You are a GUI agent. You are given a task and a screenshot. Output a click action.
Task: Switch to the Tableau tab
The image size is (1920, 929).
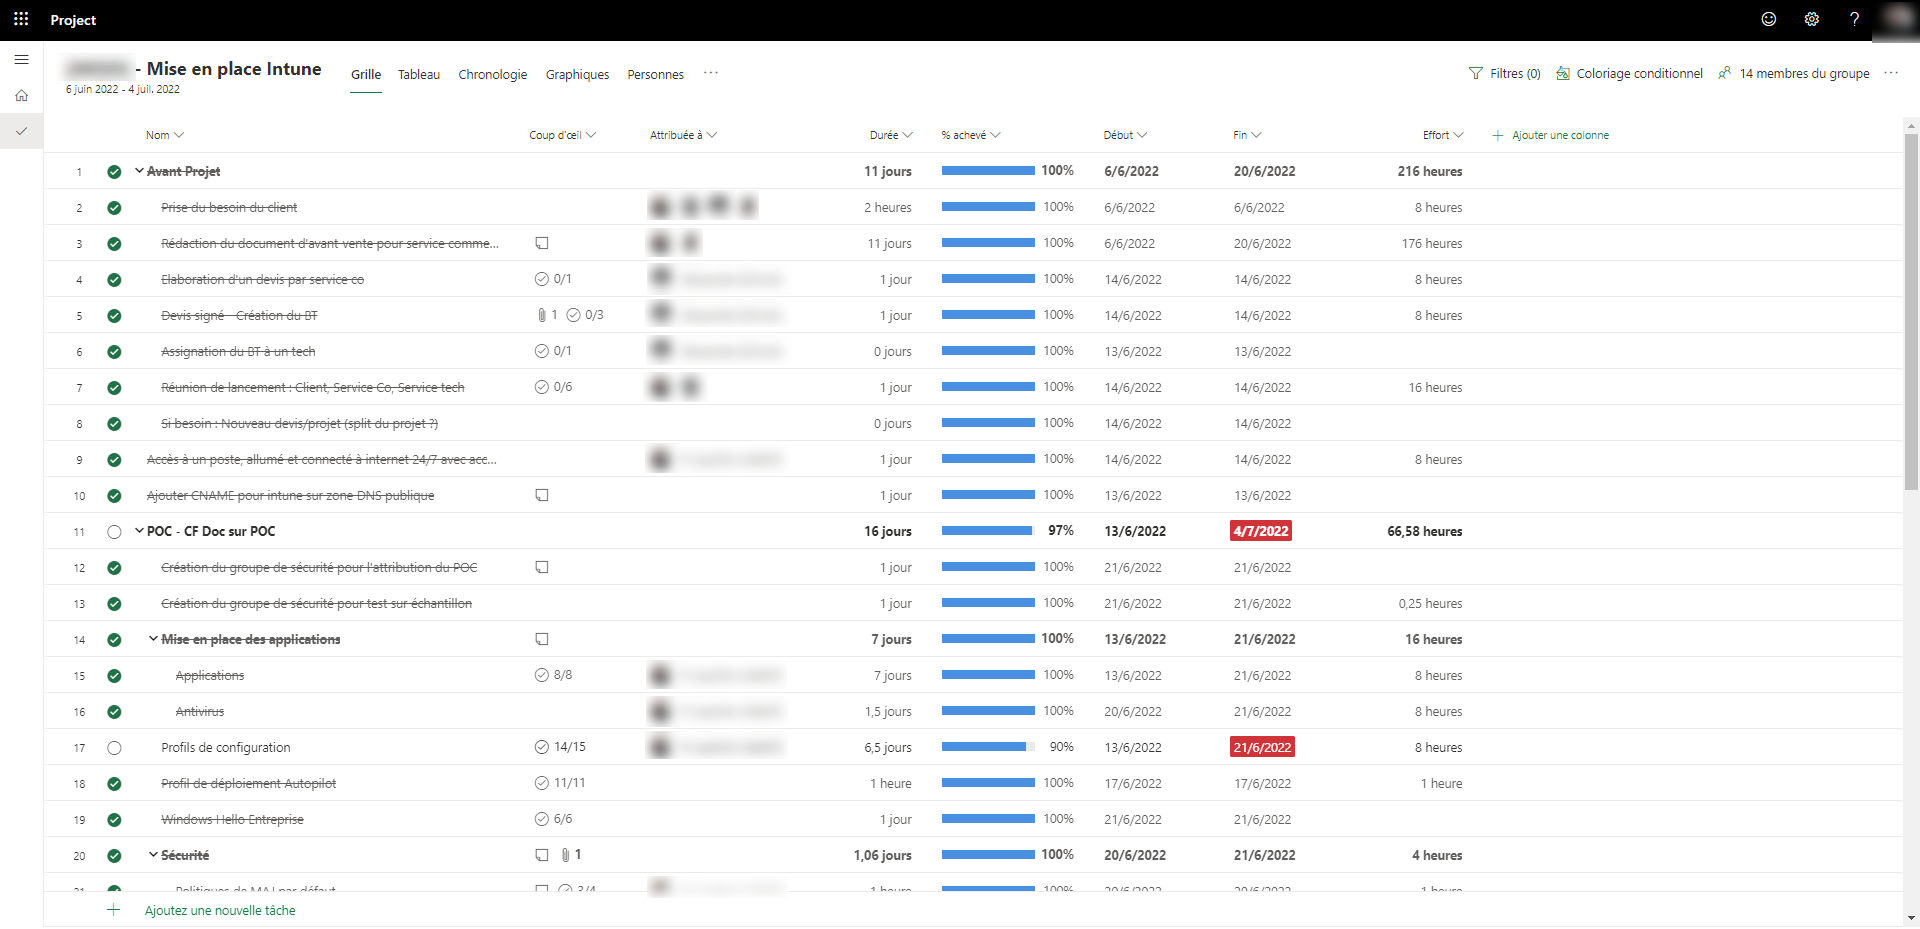pyautogui.click(x=419, y=74)
